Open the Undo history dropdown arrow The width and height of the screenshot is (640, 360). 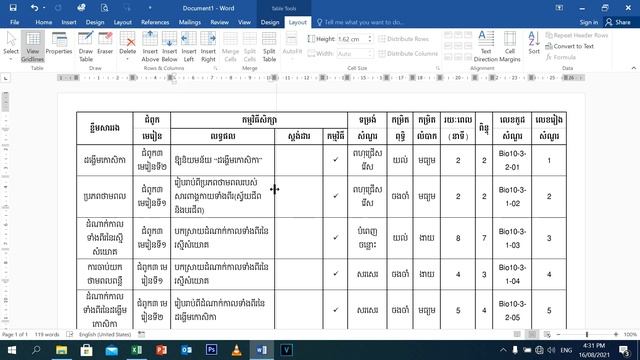[44, 8]
